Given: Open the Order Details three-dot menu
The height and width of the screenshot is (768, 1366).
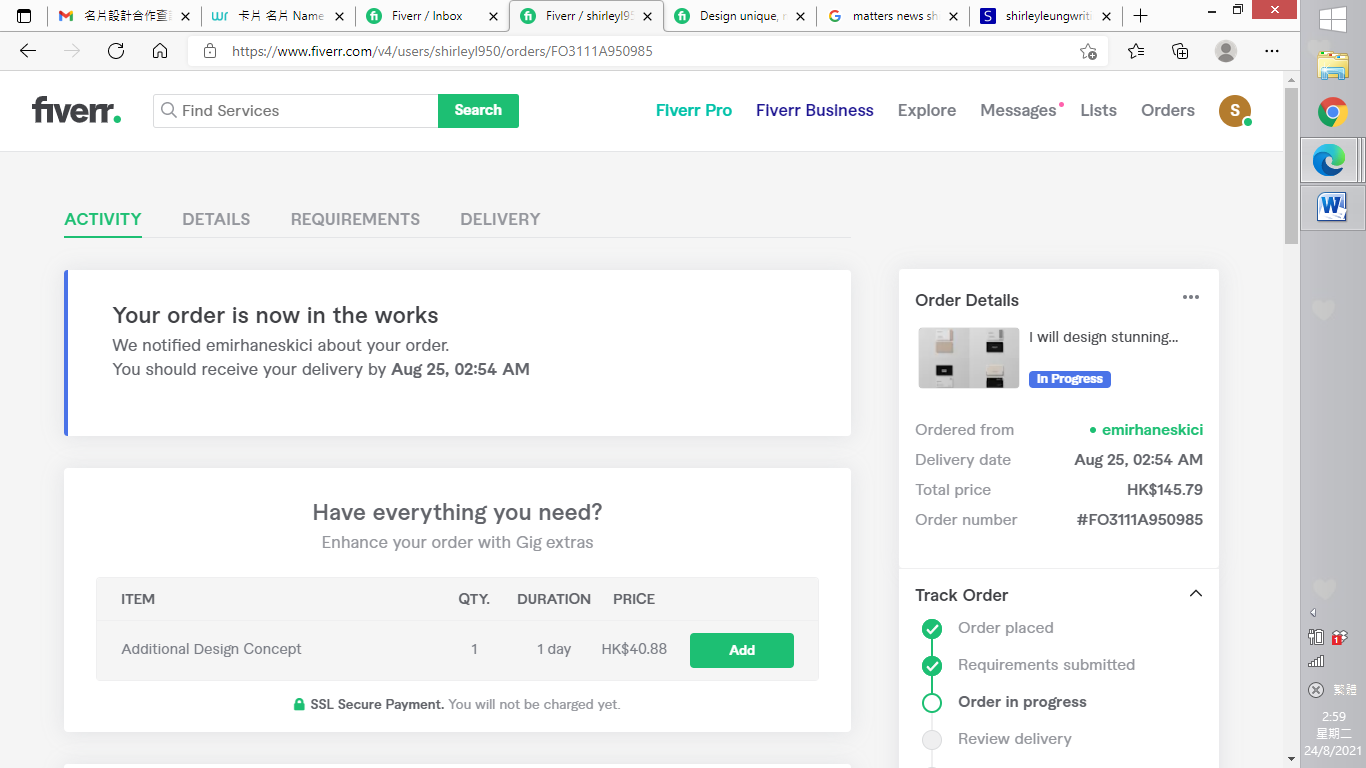Looking at the screenshot, I should (1190, 297).
